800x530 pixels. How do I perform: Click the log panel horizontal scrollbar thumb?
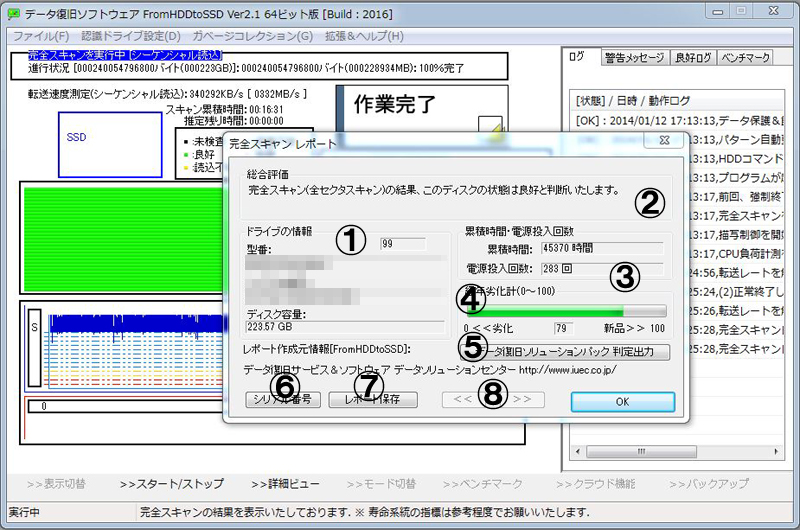(x=641, y=451)
